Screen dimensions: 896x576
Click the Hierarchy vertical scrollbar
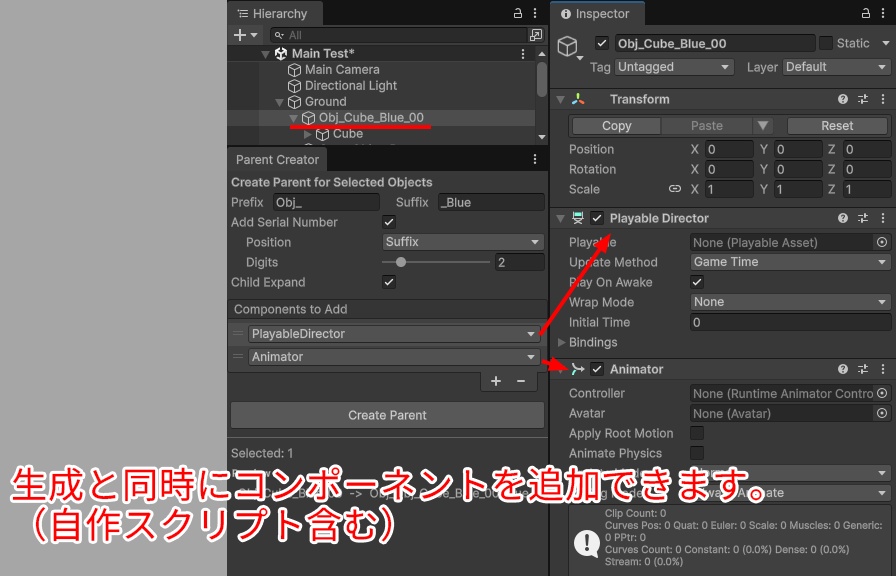(x=542, y=79)
